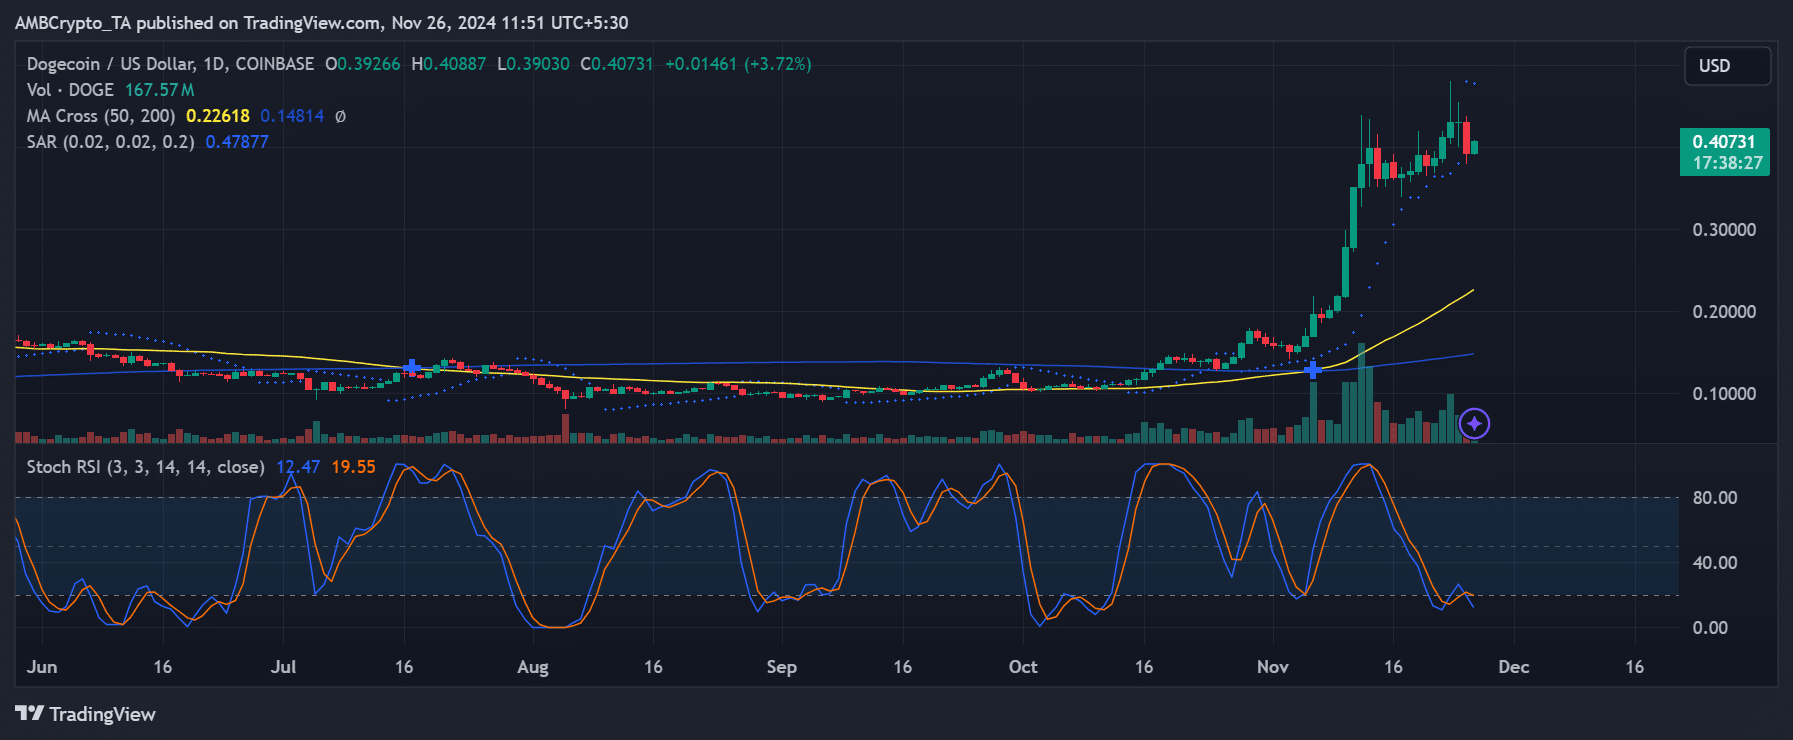Select the SAR (0.02, 0.02, 0.2) legend
Image resolution: width=1793 pixels, height=740 pixels.
(x=111, y=142)
